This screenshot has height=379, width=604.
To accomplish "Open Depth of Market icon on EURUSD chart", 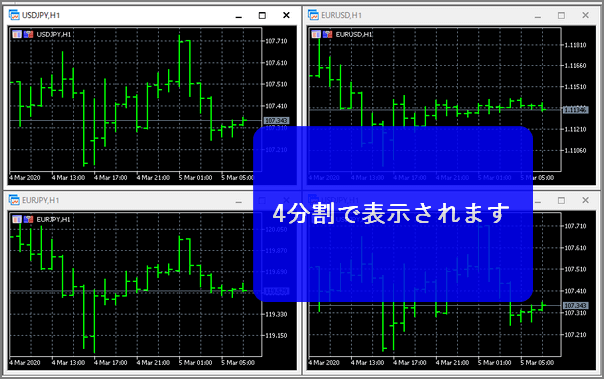I will [327, 34].
